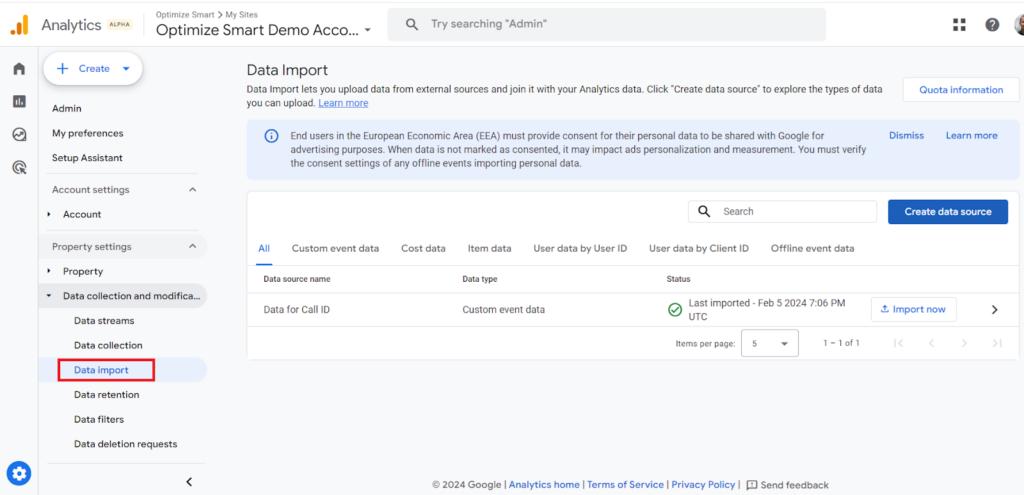Viewport: 1024px width, 495px height.
Task: Open the Terms of Service link
Action: [x=626, y=485]
